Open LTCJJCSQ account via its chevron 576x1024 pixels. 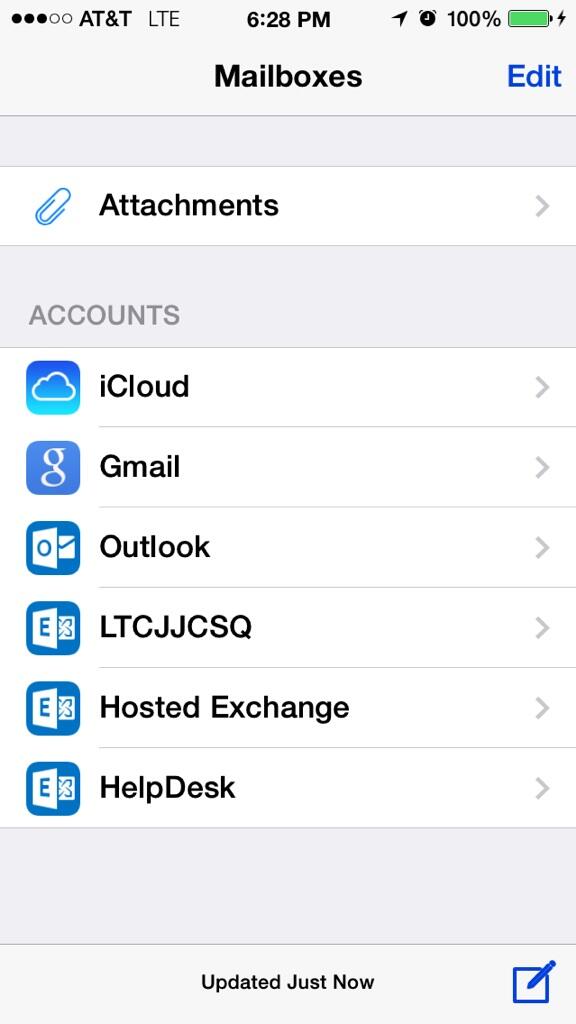click(x=542, y=628)
